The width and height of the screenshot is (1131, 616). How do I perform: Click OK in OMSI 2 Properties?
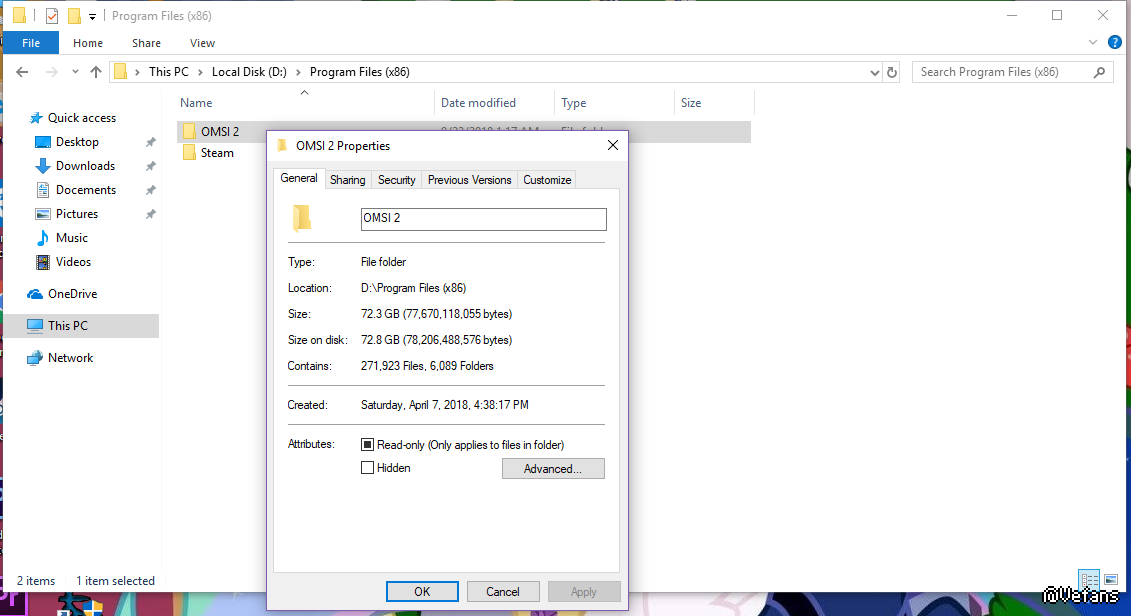(422, 591)
